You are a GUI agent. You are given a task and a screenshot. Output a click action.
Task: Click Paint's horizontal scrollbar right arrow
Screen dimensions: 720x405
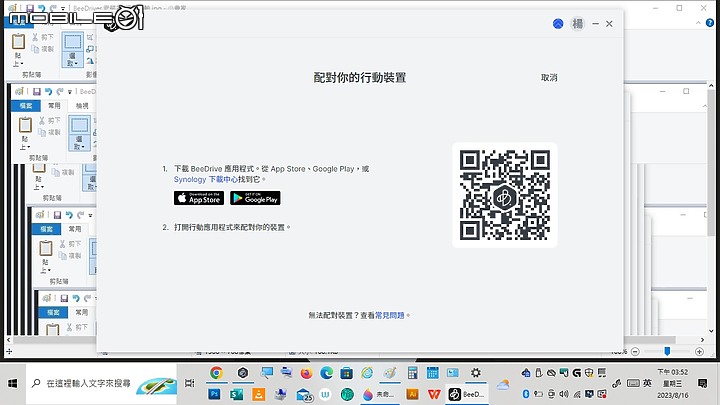pyautogui.click(x=702, y=340)
